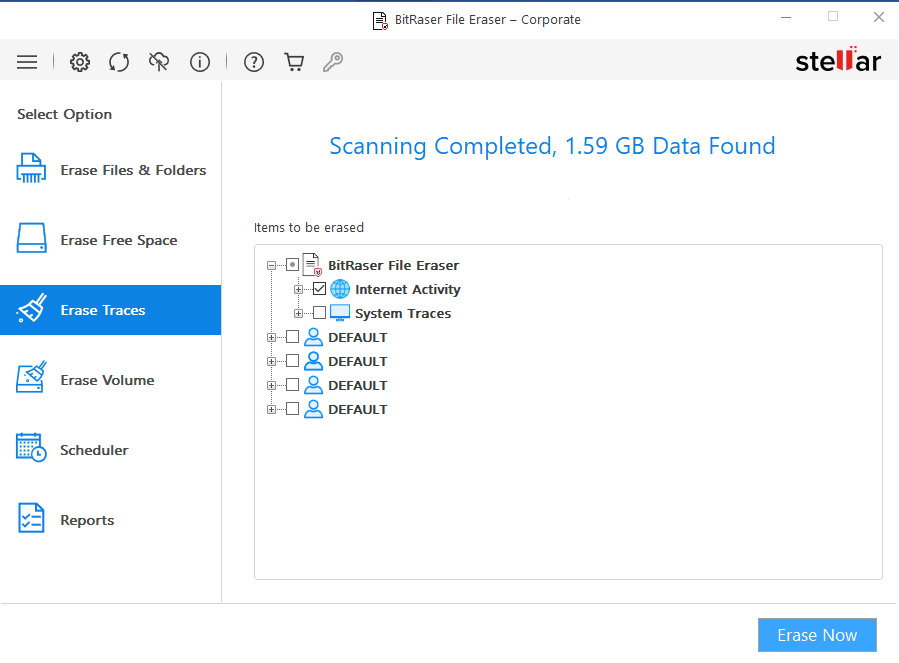Image resolution: width=899 pixels, height=663 pixels.
Task: Check the System Traces checkbox
Action: point(319,313)
